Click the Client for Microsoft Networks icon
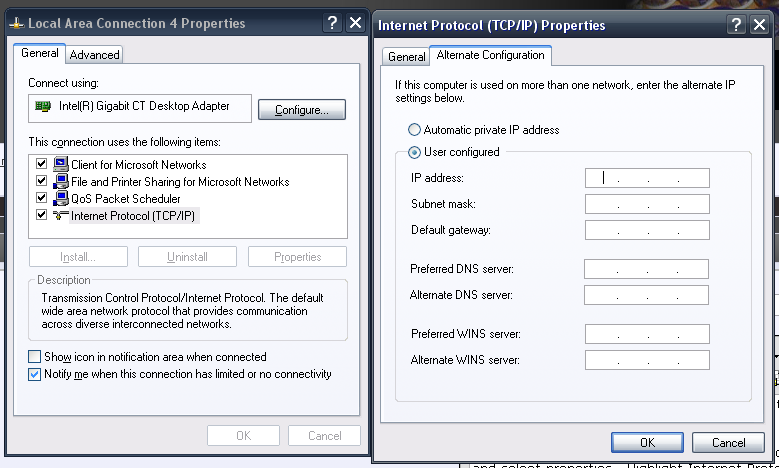 61,164
